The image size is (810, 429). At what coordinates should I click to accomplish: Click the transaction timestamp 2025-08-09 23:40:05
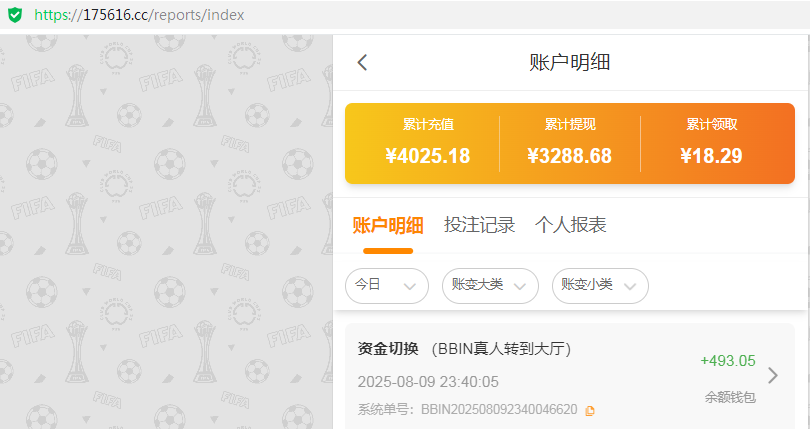427,382
